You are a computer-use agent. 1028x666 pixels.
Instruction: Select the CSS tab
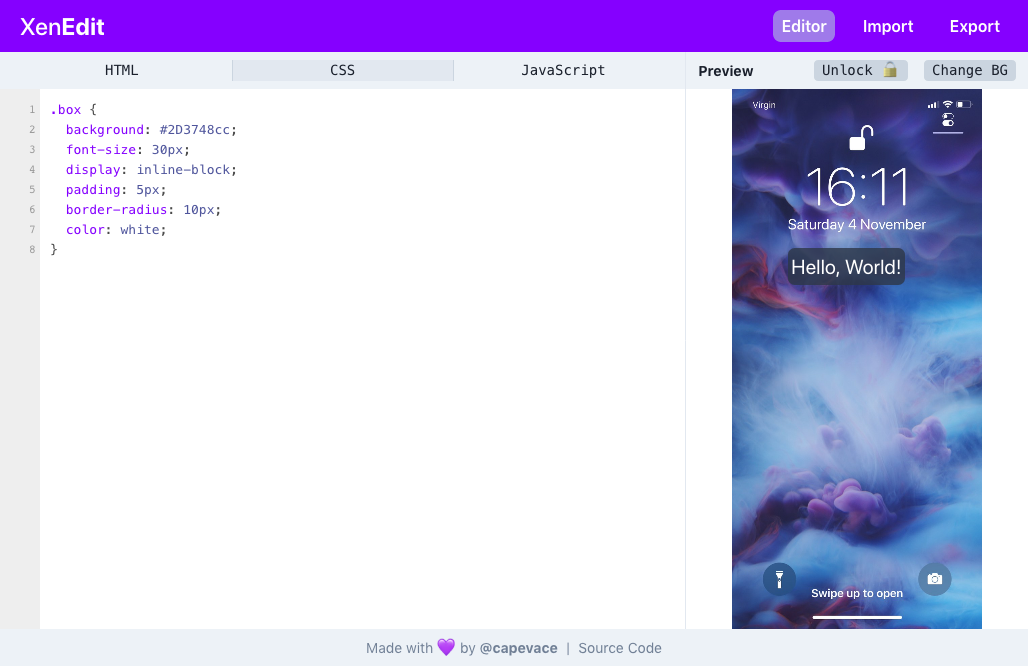(x=342, y=70)
